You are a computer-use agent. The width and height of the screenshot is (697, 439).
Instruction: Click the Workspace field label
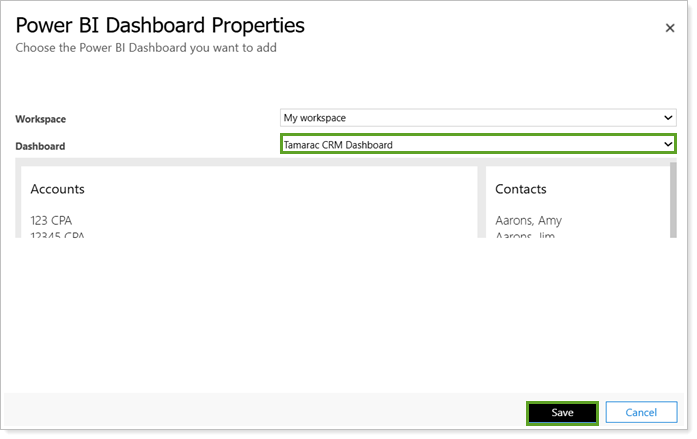[x=41, y=119]
